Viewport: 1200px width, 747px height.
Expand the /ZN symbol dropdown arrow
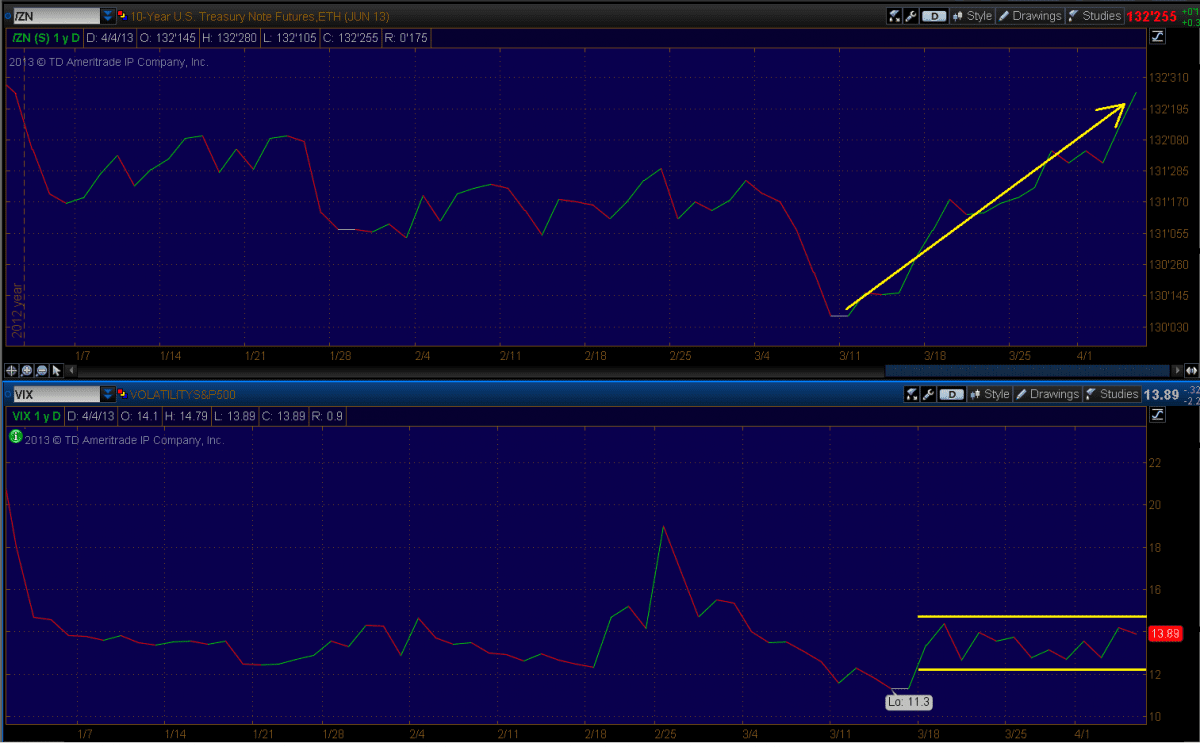[107, 16]
